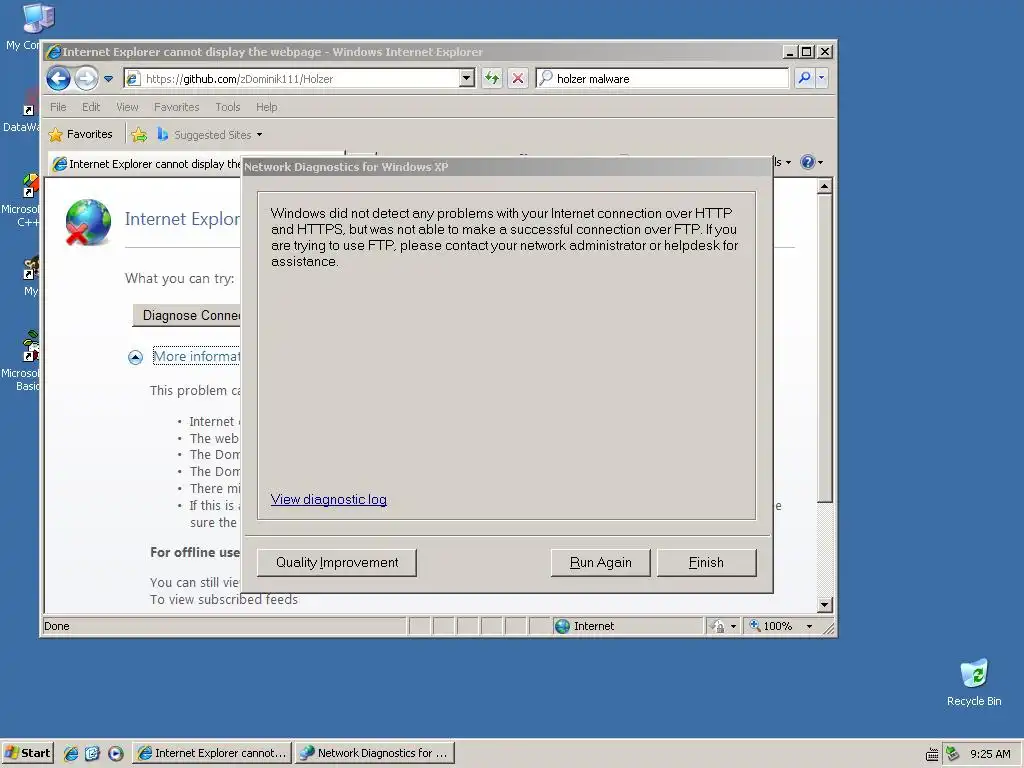Screen dimensions: 1024x768
Task: Open the Favorites menu
Action: 176,107
